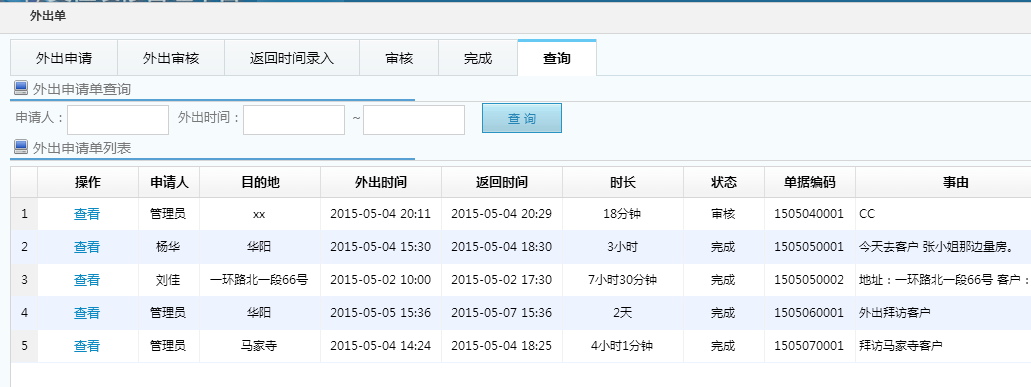Open 查看 link for row 1
The image size is (1031, 387).
pos(87,214)
